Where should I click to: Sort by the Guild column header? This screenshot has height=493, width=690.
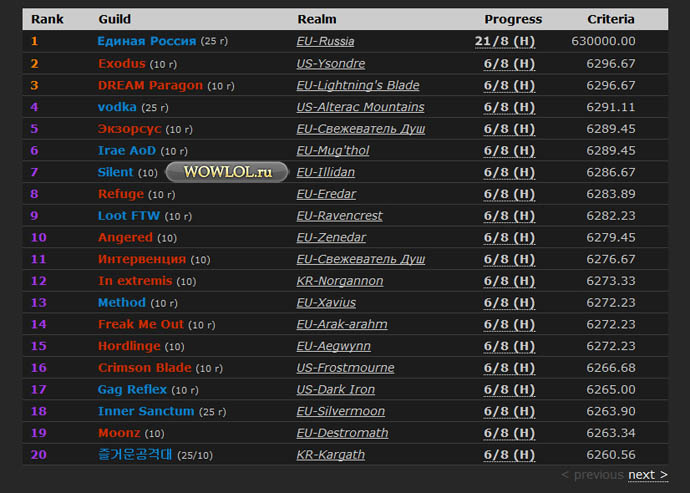114,19
